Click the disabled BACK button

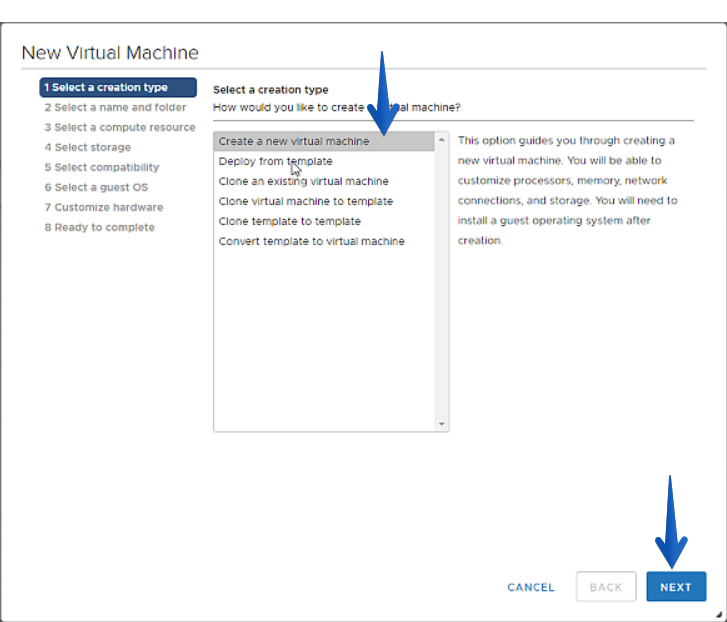606,586
